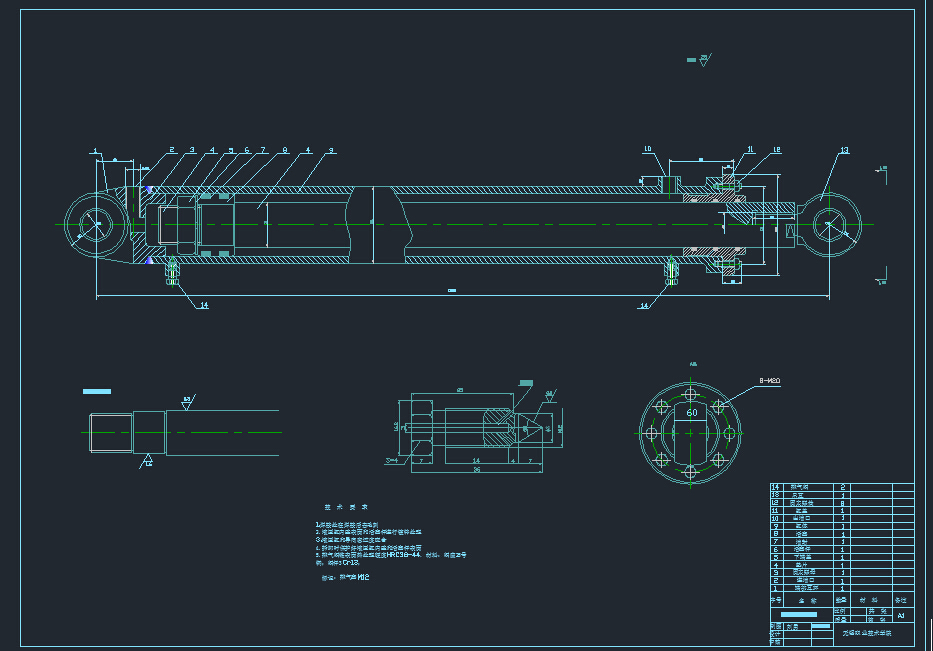Select part callout number 13 on assembly
This screenshot has width=933, height=651.
(844, 150)
